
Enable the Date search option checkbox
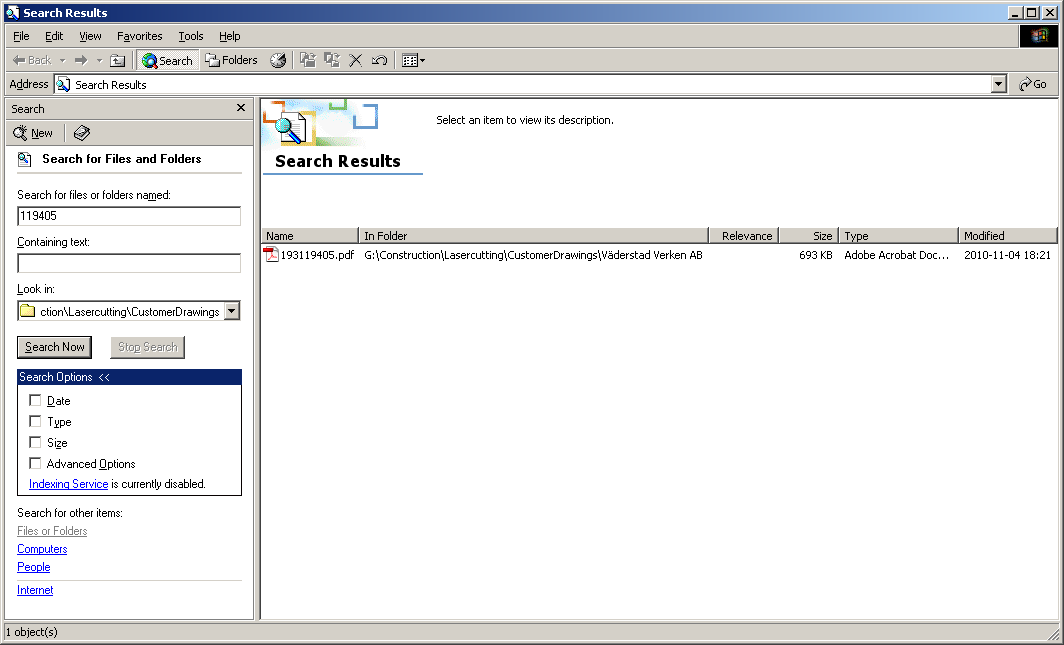tap(36, 401)
